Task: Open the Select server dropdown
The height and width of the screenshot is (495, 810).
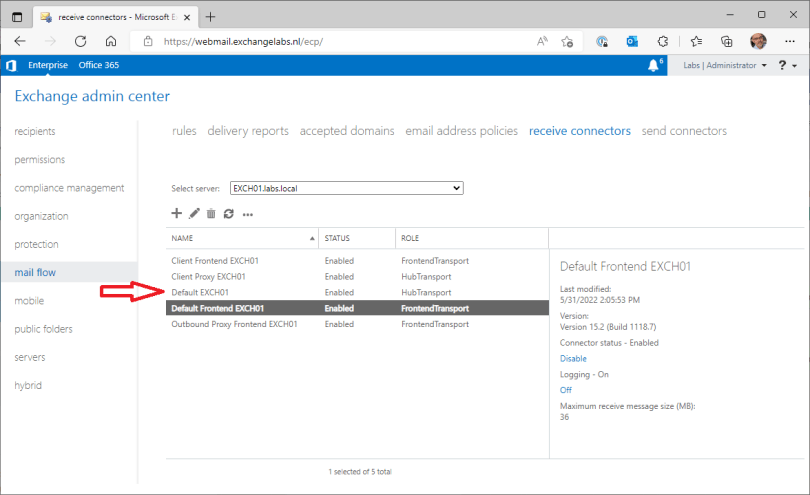Action: (x=346, y=188)
